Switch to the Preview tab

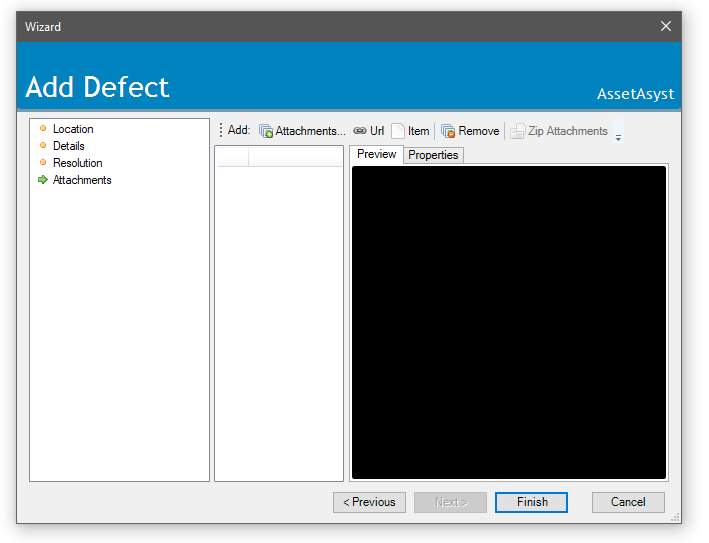377,154
